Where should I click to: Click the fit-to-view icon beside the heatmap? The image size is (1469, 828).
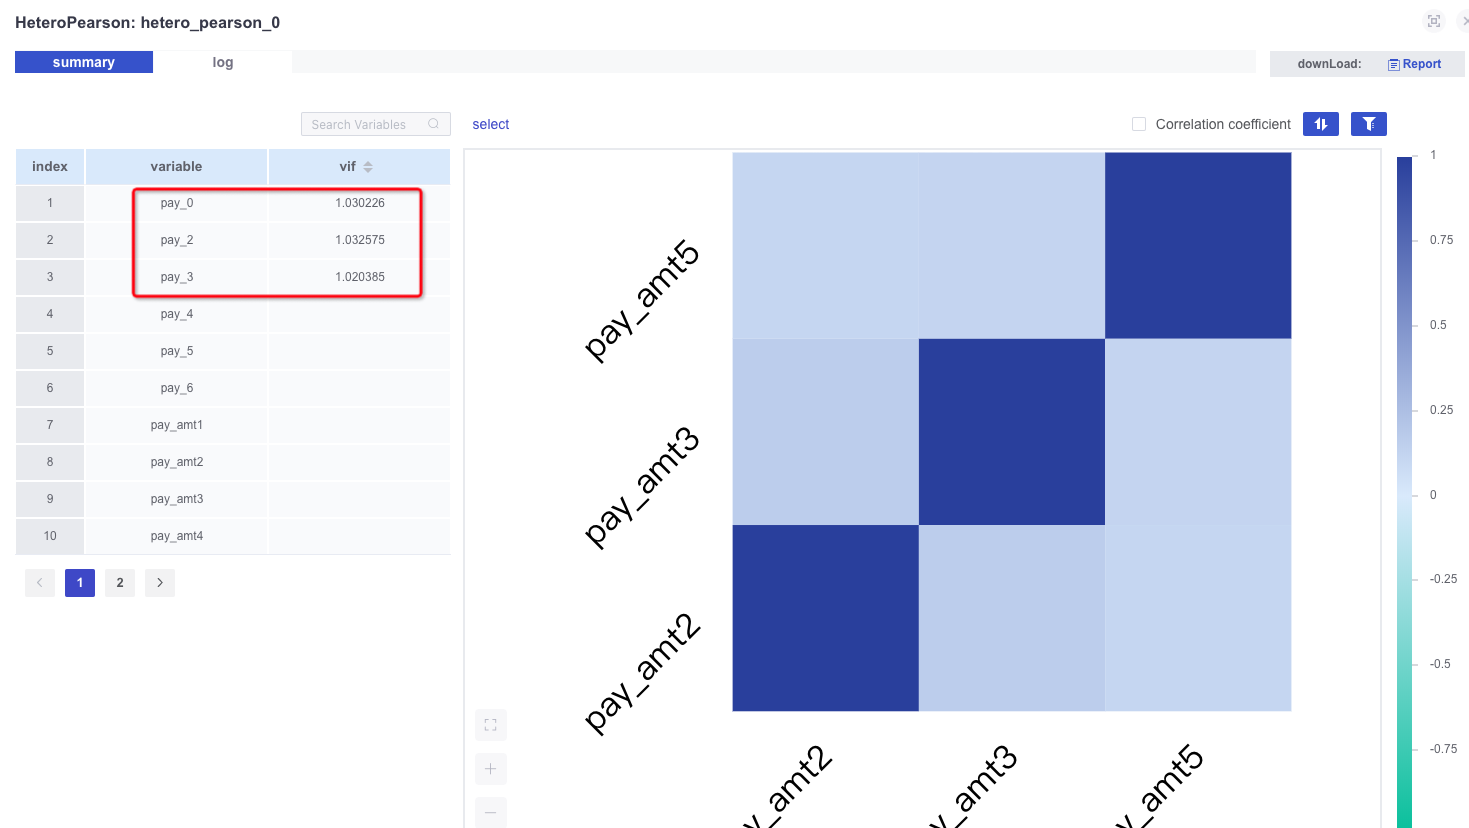[490, 724]
